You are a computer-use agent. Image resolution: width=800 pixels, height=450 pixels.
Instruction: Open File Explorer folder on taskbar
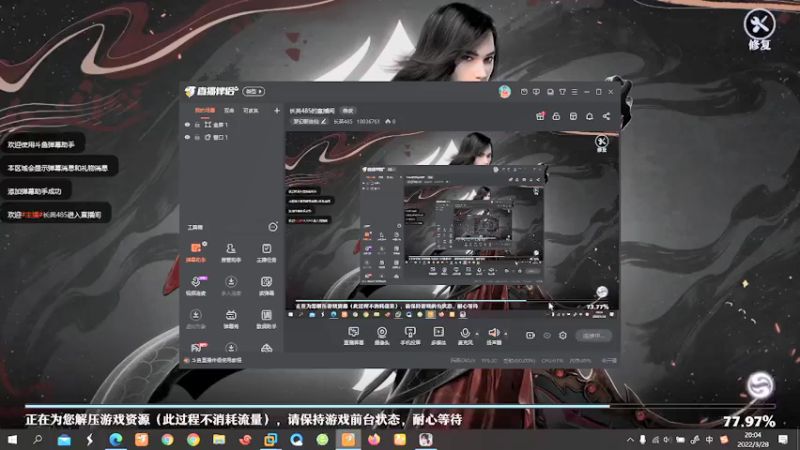coord(219,439)
